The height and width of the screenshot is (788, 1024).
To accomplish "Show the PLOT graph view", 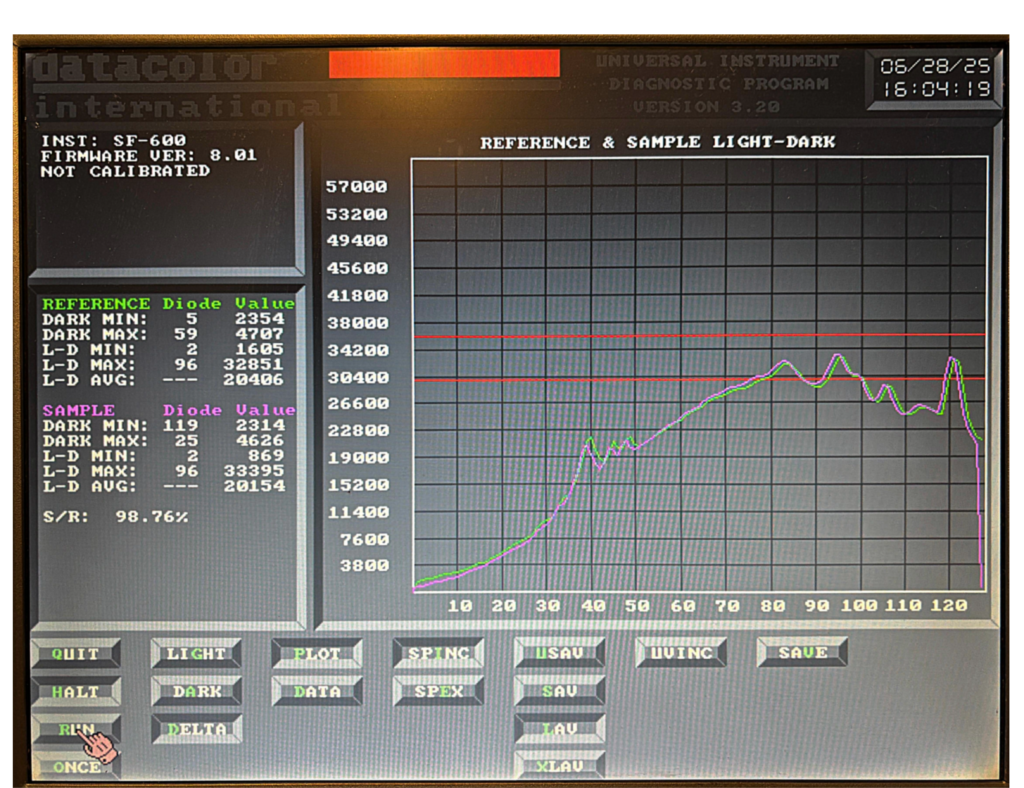I will [317, 654].
